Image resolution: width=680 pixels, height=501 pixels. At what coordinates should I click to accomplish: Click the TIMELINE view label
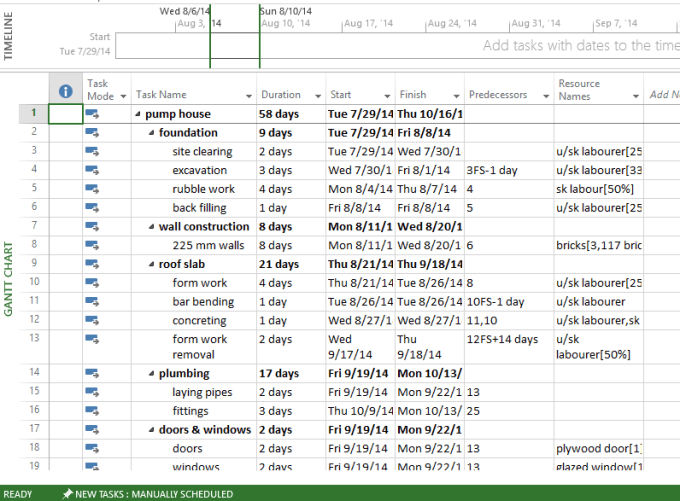coord(8,36)
